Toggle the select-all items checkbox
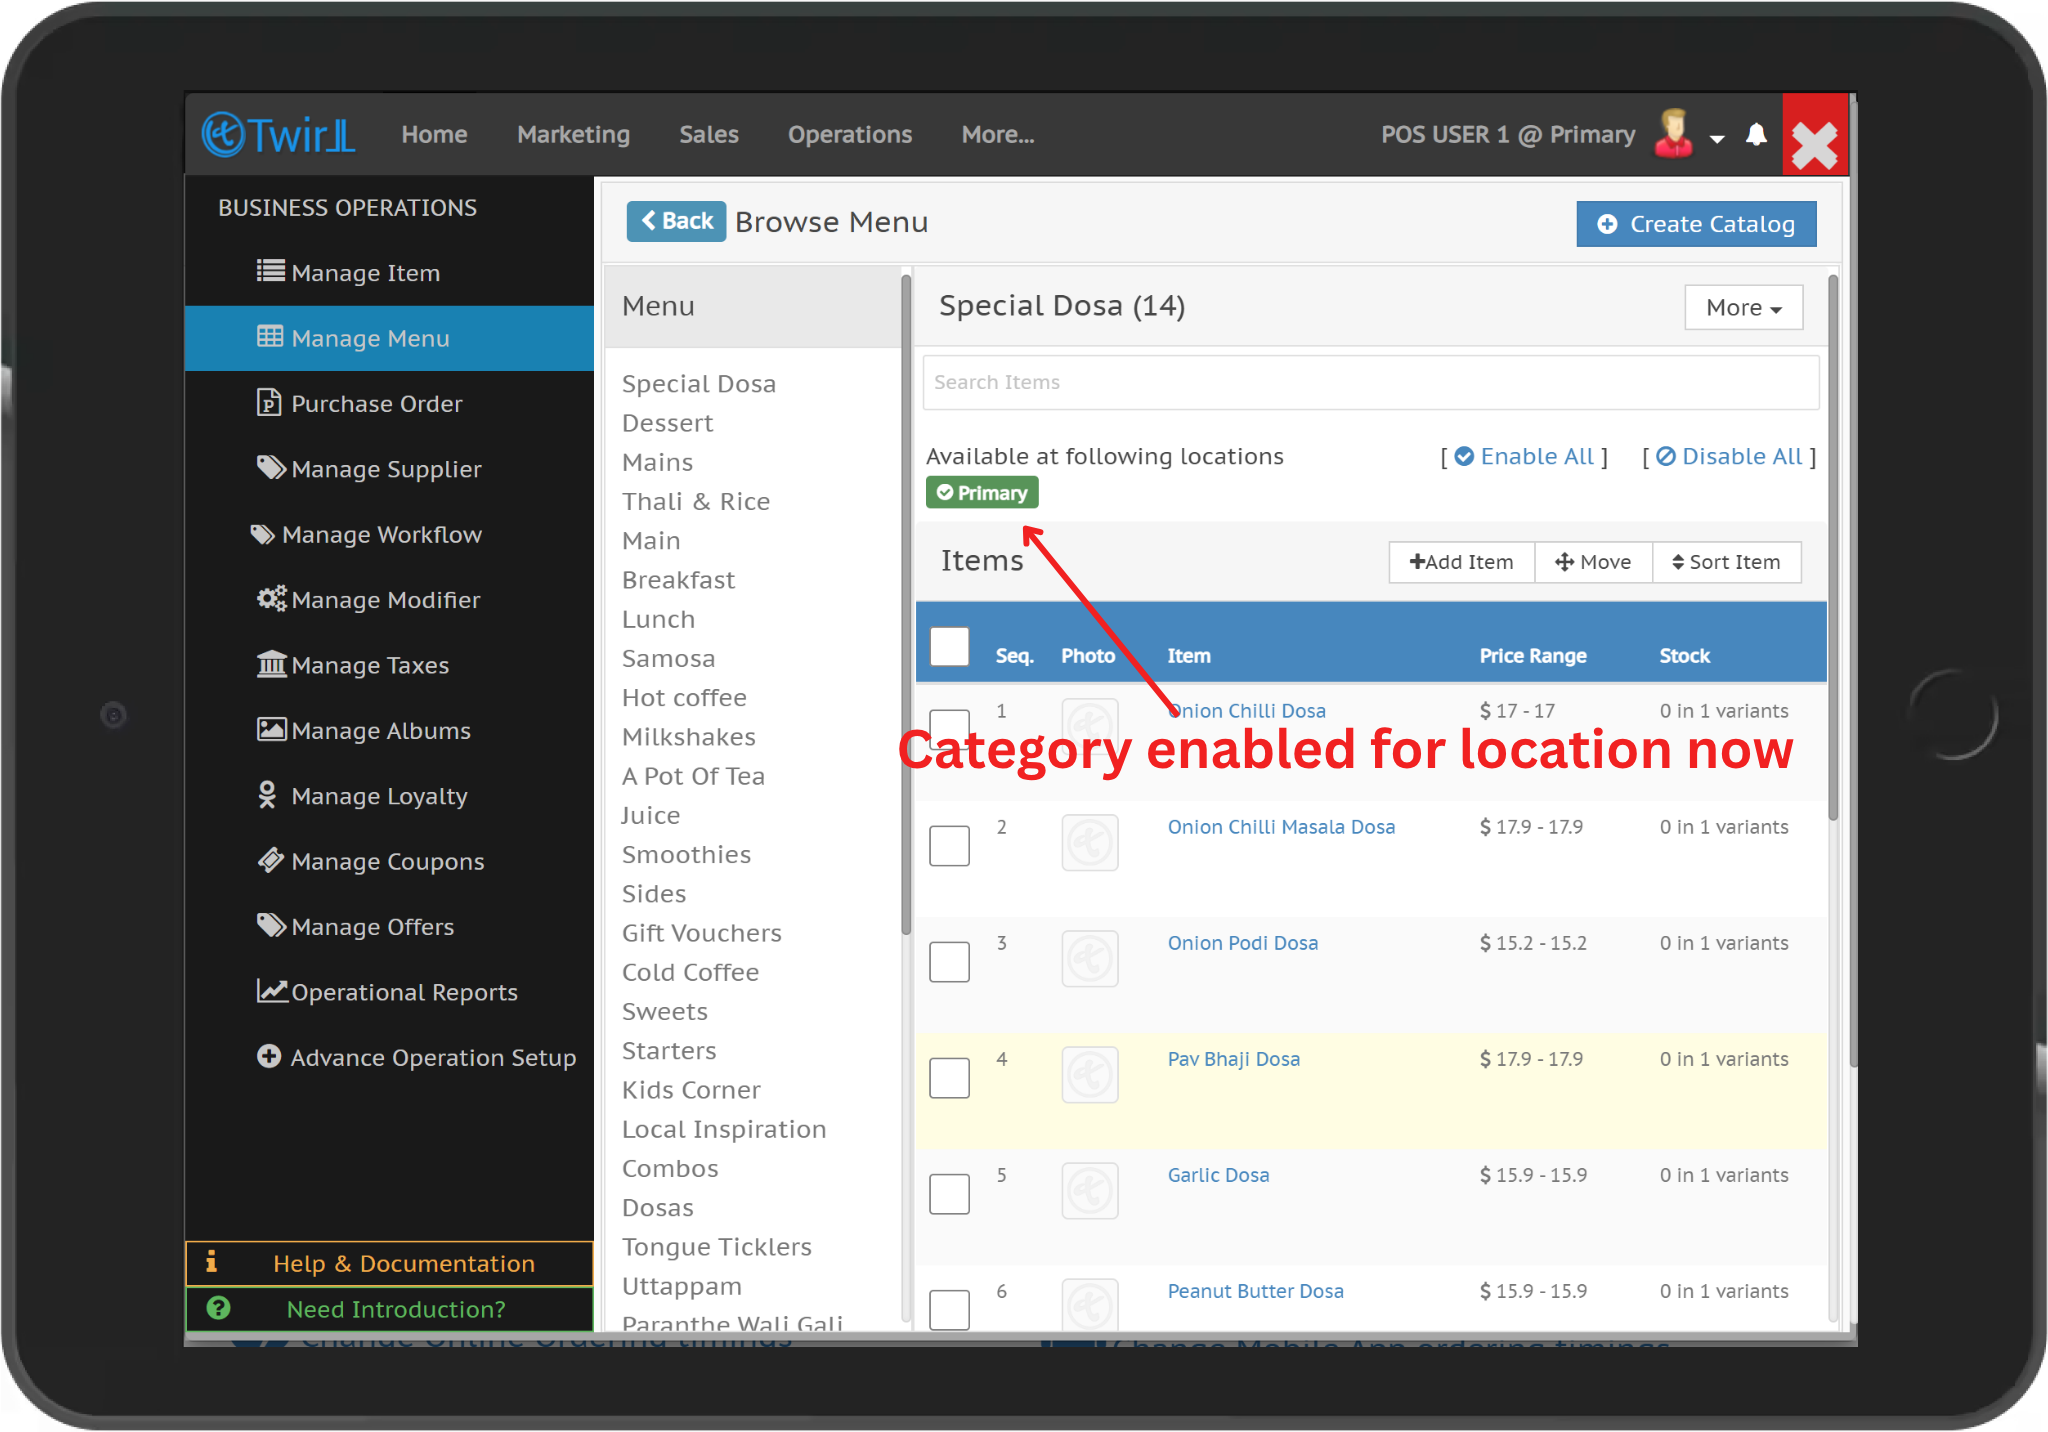Screen dimensions: 2048x1432 pyautogui.click(x=949, y=646)
